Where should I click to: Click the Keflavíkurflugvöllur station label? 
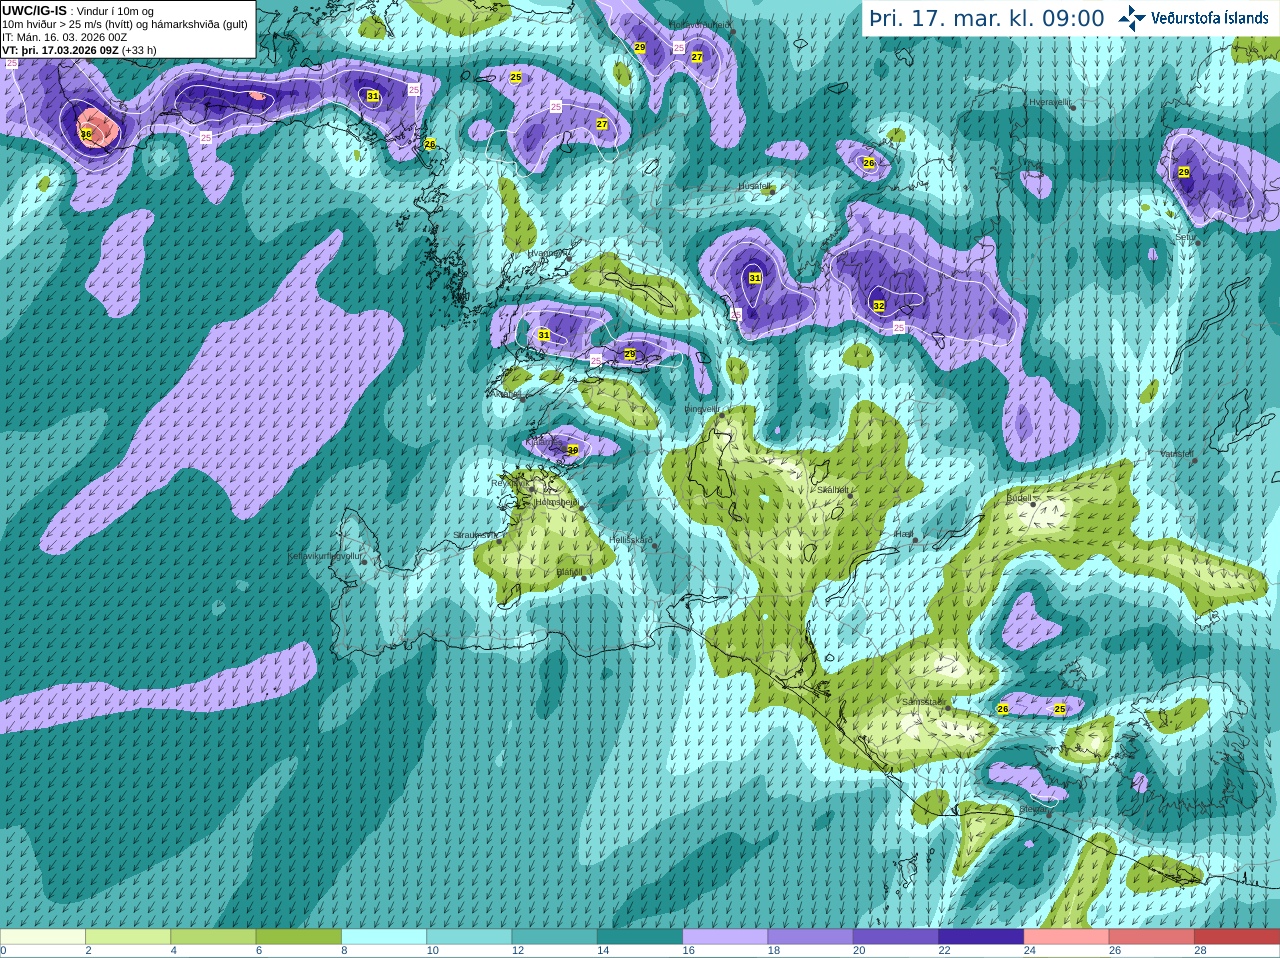[325, 556]
